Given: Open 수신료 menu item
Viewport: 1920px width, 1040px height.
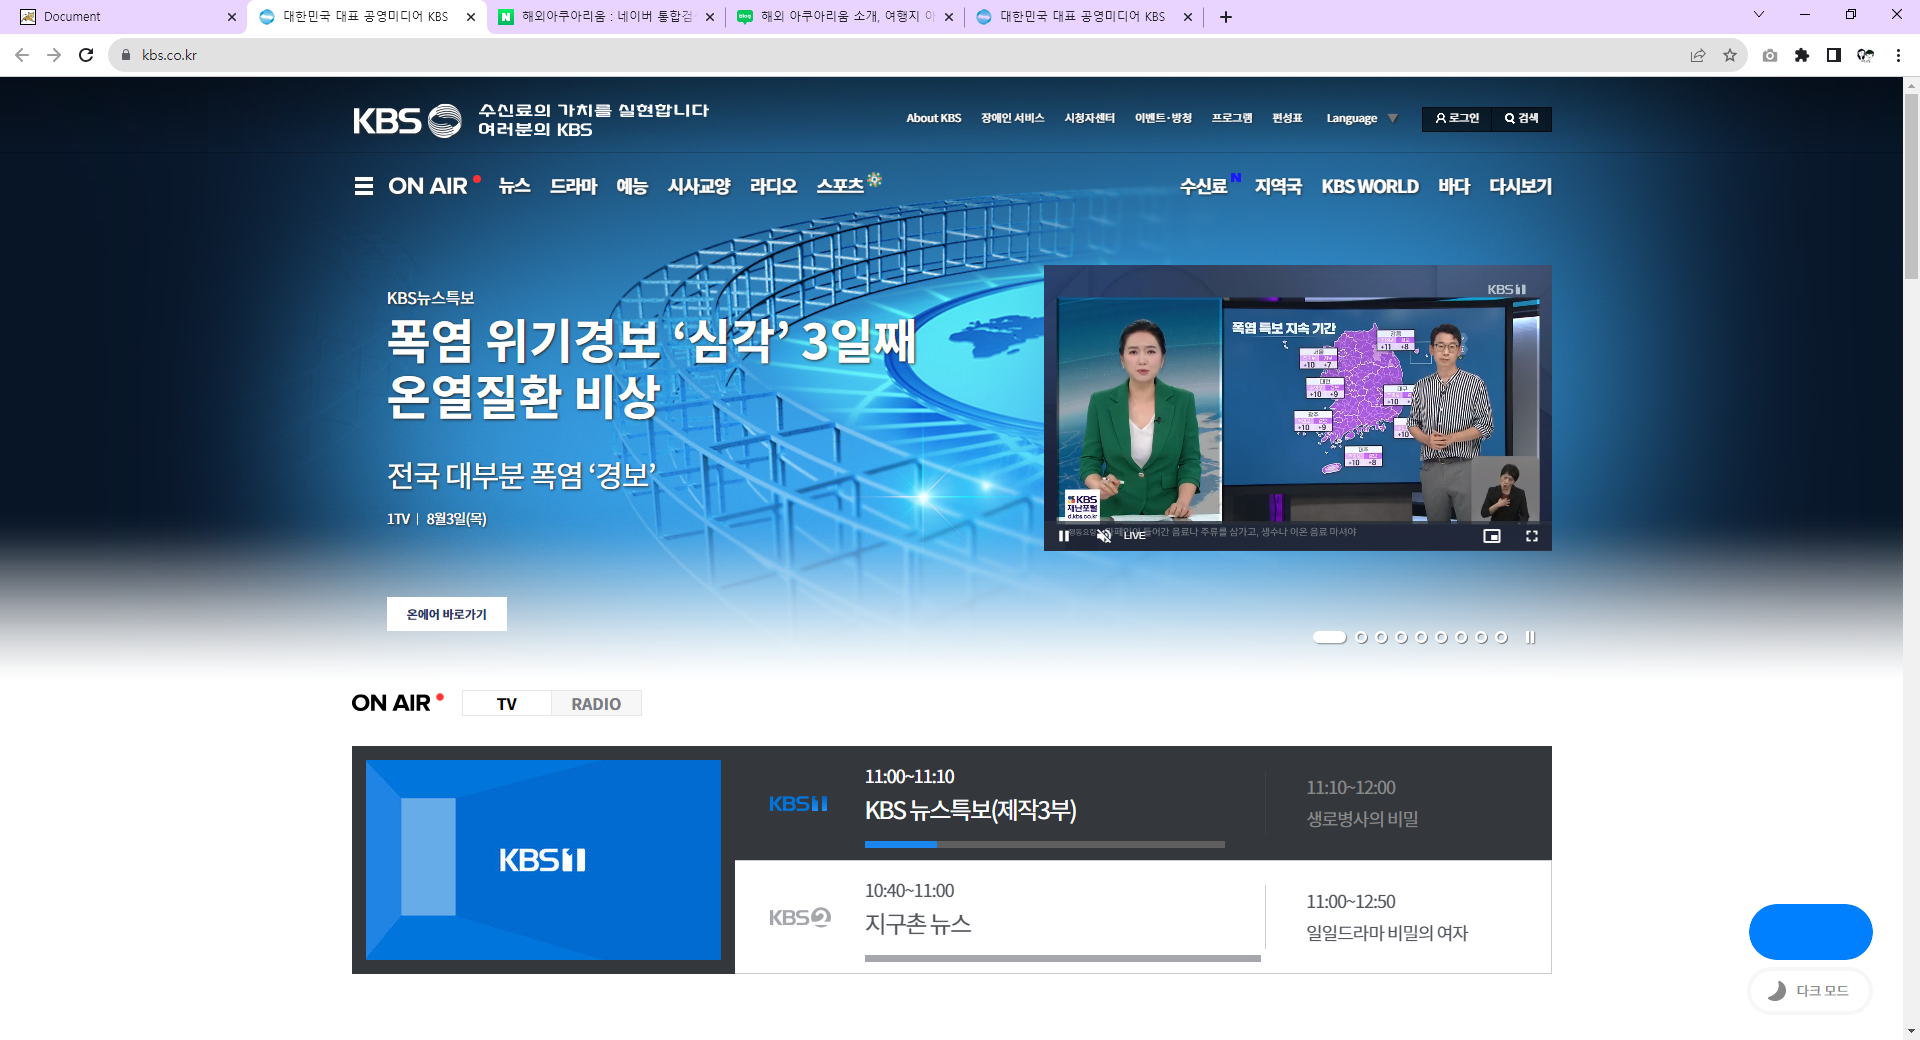Looking at the screenshot, I should [x=1203, y=186].
